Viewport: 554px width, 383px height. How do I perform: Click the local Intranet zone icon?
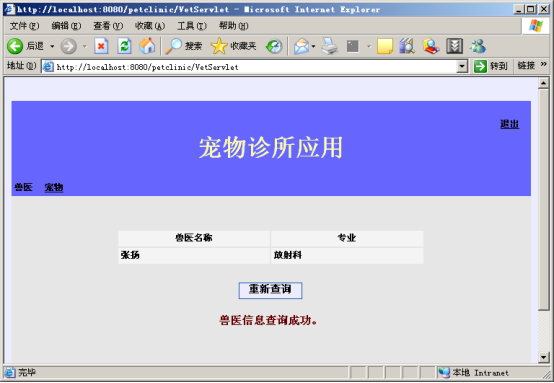pyautogui.click(x=444, y=372)
